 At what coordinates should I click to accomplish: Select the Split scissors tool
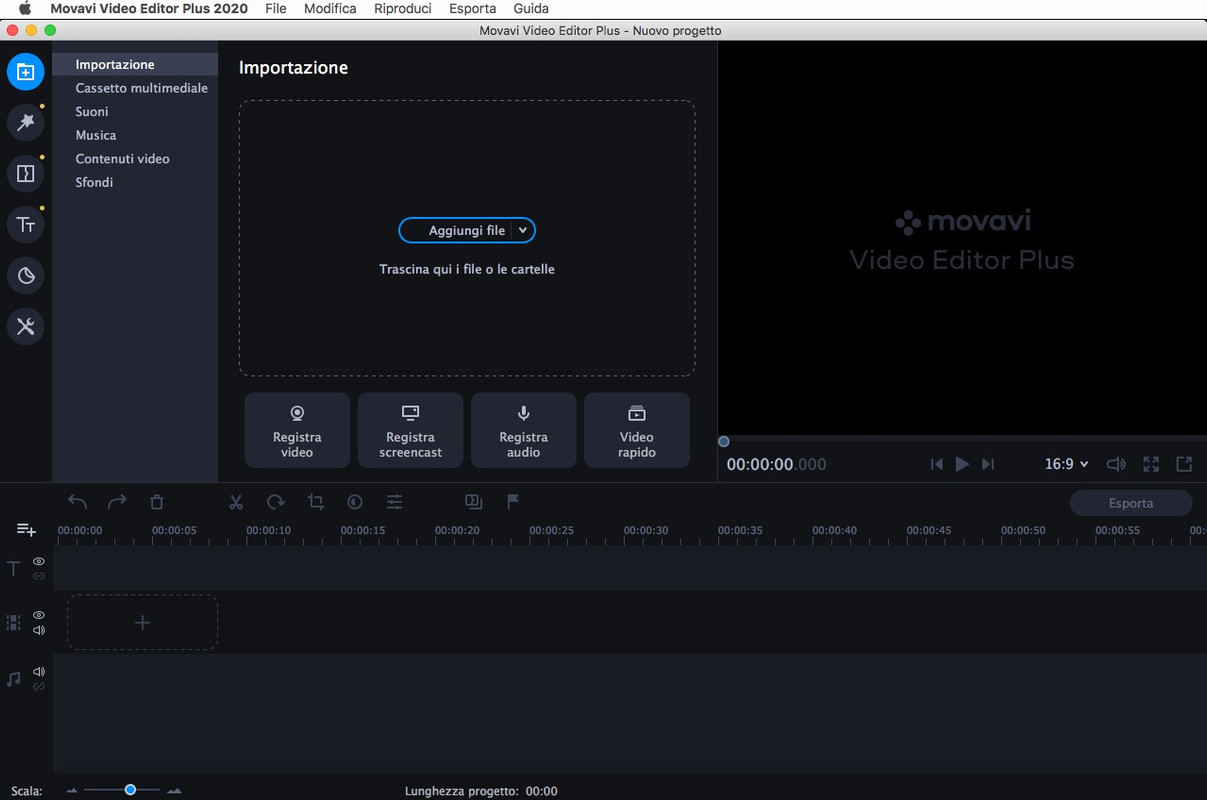(236, 502)
